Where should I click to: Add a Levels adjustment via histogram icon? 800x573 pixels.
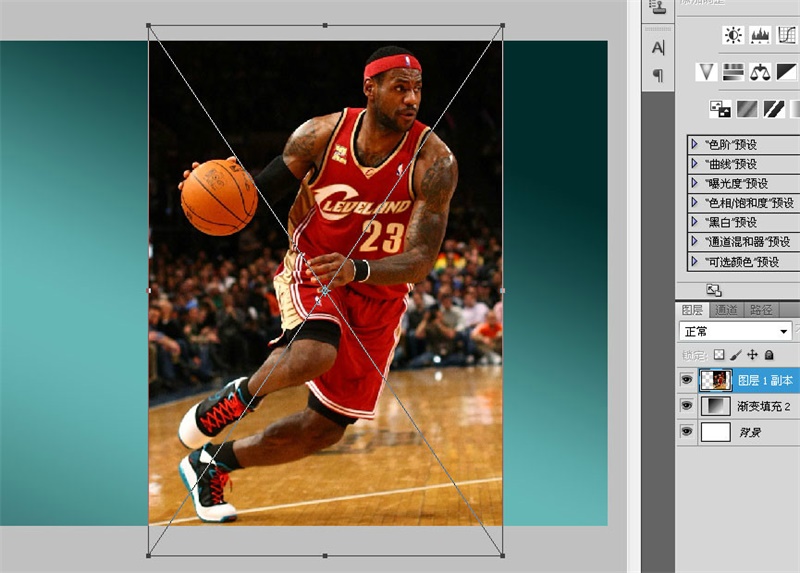(x=760, y=36)
